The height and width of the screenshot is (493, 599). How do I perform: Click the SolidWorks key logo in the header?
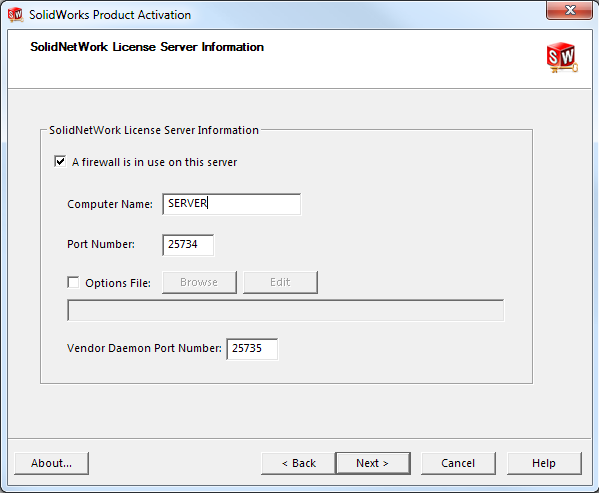[x=562, y=58]
